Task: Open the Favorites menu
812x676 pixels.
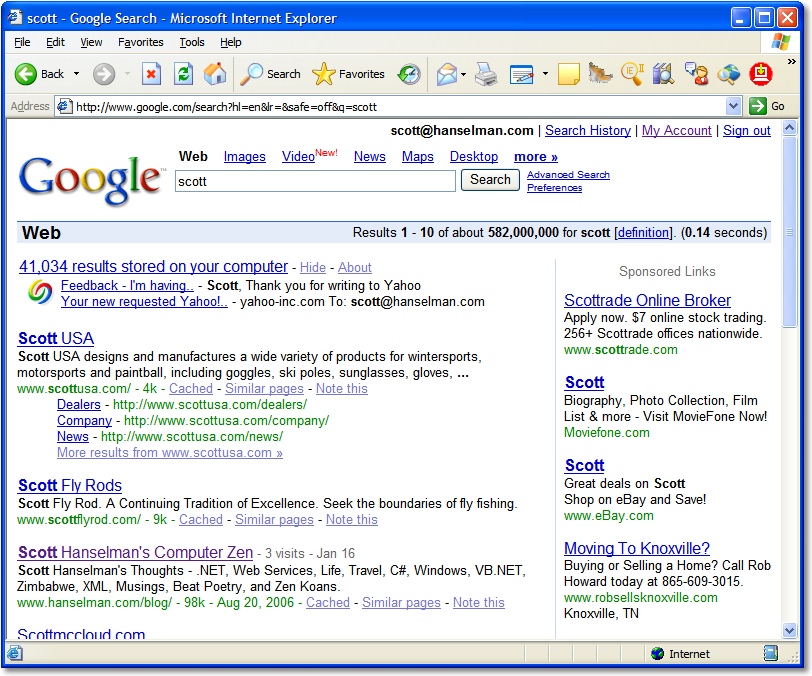Action: pos(140,42)
